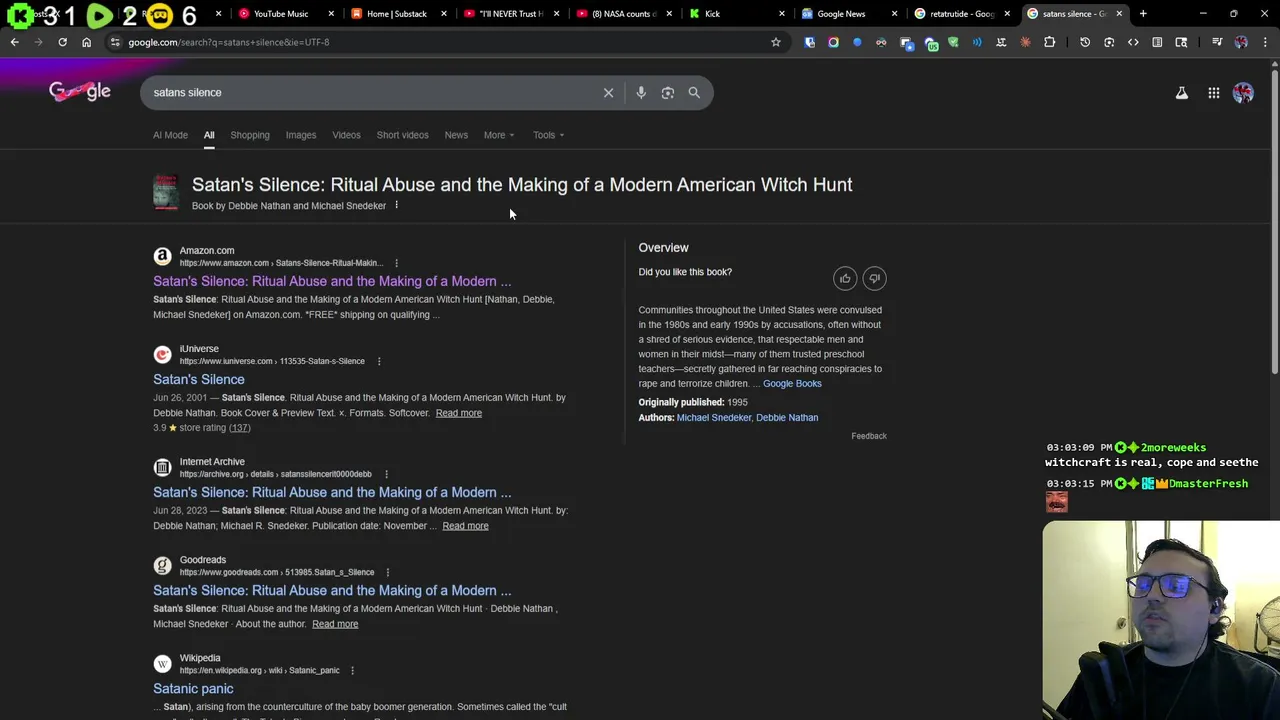The width and height of the screenshot is (1280, 720).
Task: Open more options for the Wikipedia result
Action: [352, 670]
